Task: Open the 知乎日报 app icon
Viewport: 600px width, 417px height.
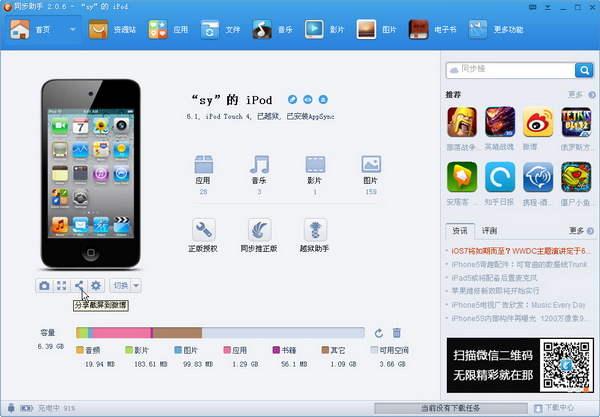Action: (500, 177)
